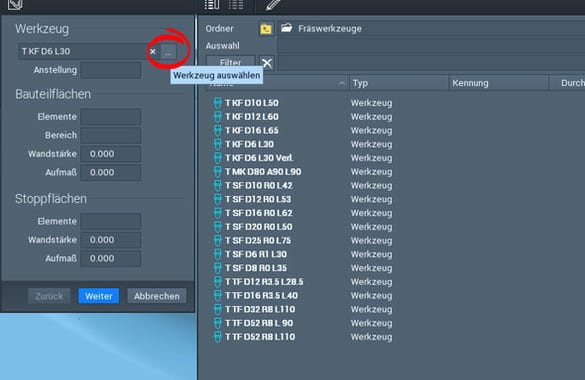Open the Fräswerkzeuge folder icon
Viewport: 585px width, 380px height.
(x=287, y=28)
